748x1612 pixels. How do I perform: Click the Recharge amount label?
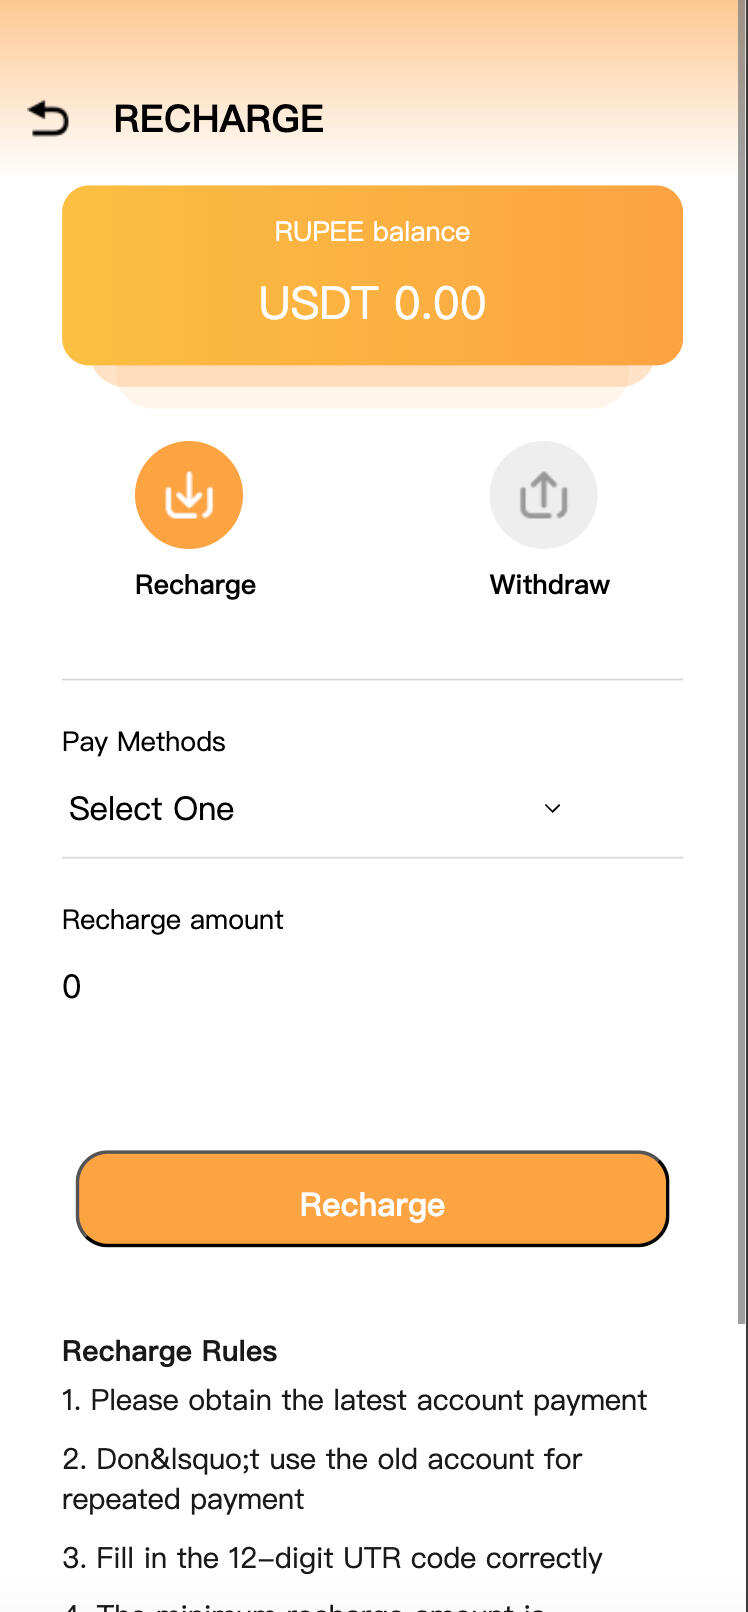[172, 920]
